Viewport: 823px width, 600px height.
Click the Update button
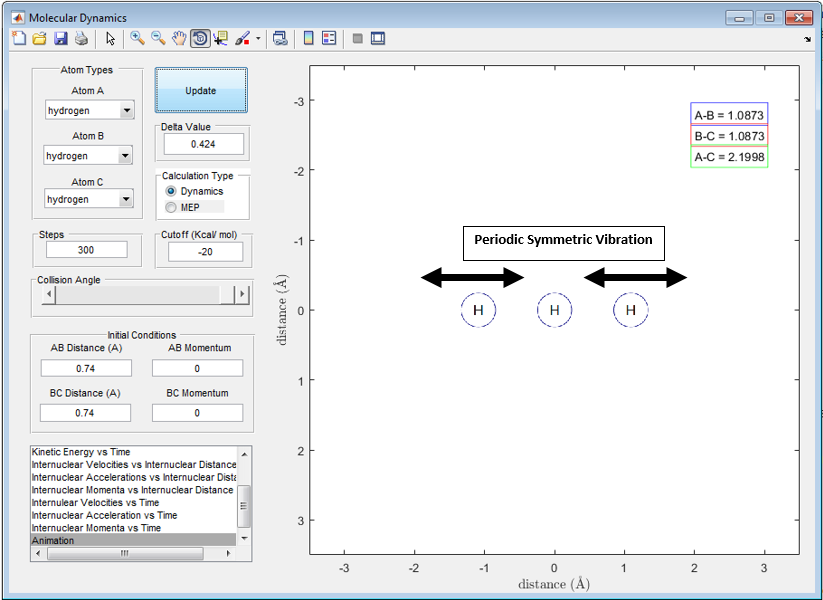(x=201, y=90)
